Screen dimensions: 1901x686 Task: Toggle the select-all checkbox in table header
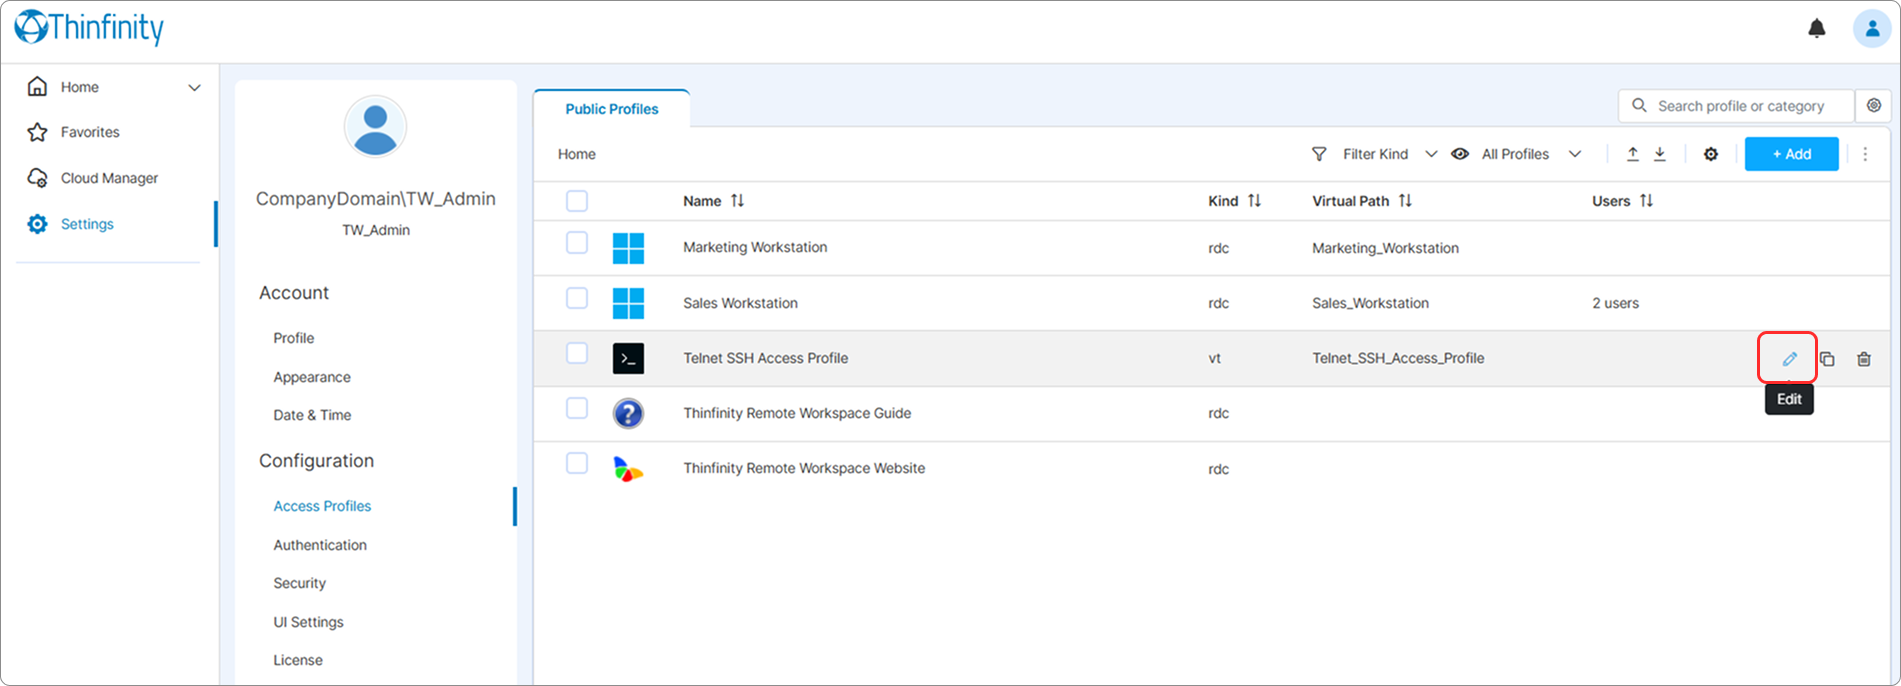[577, 200]
